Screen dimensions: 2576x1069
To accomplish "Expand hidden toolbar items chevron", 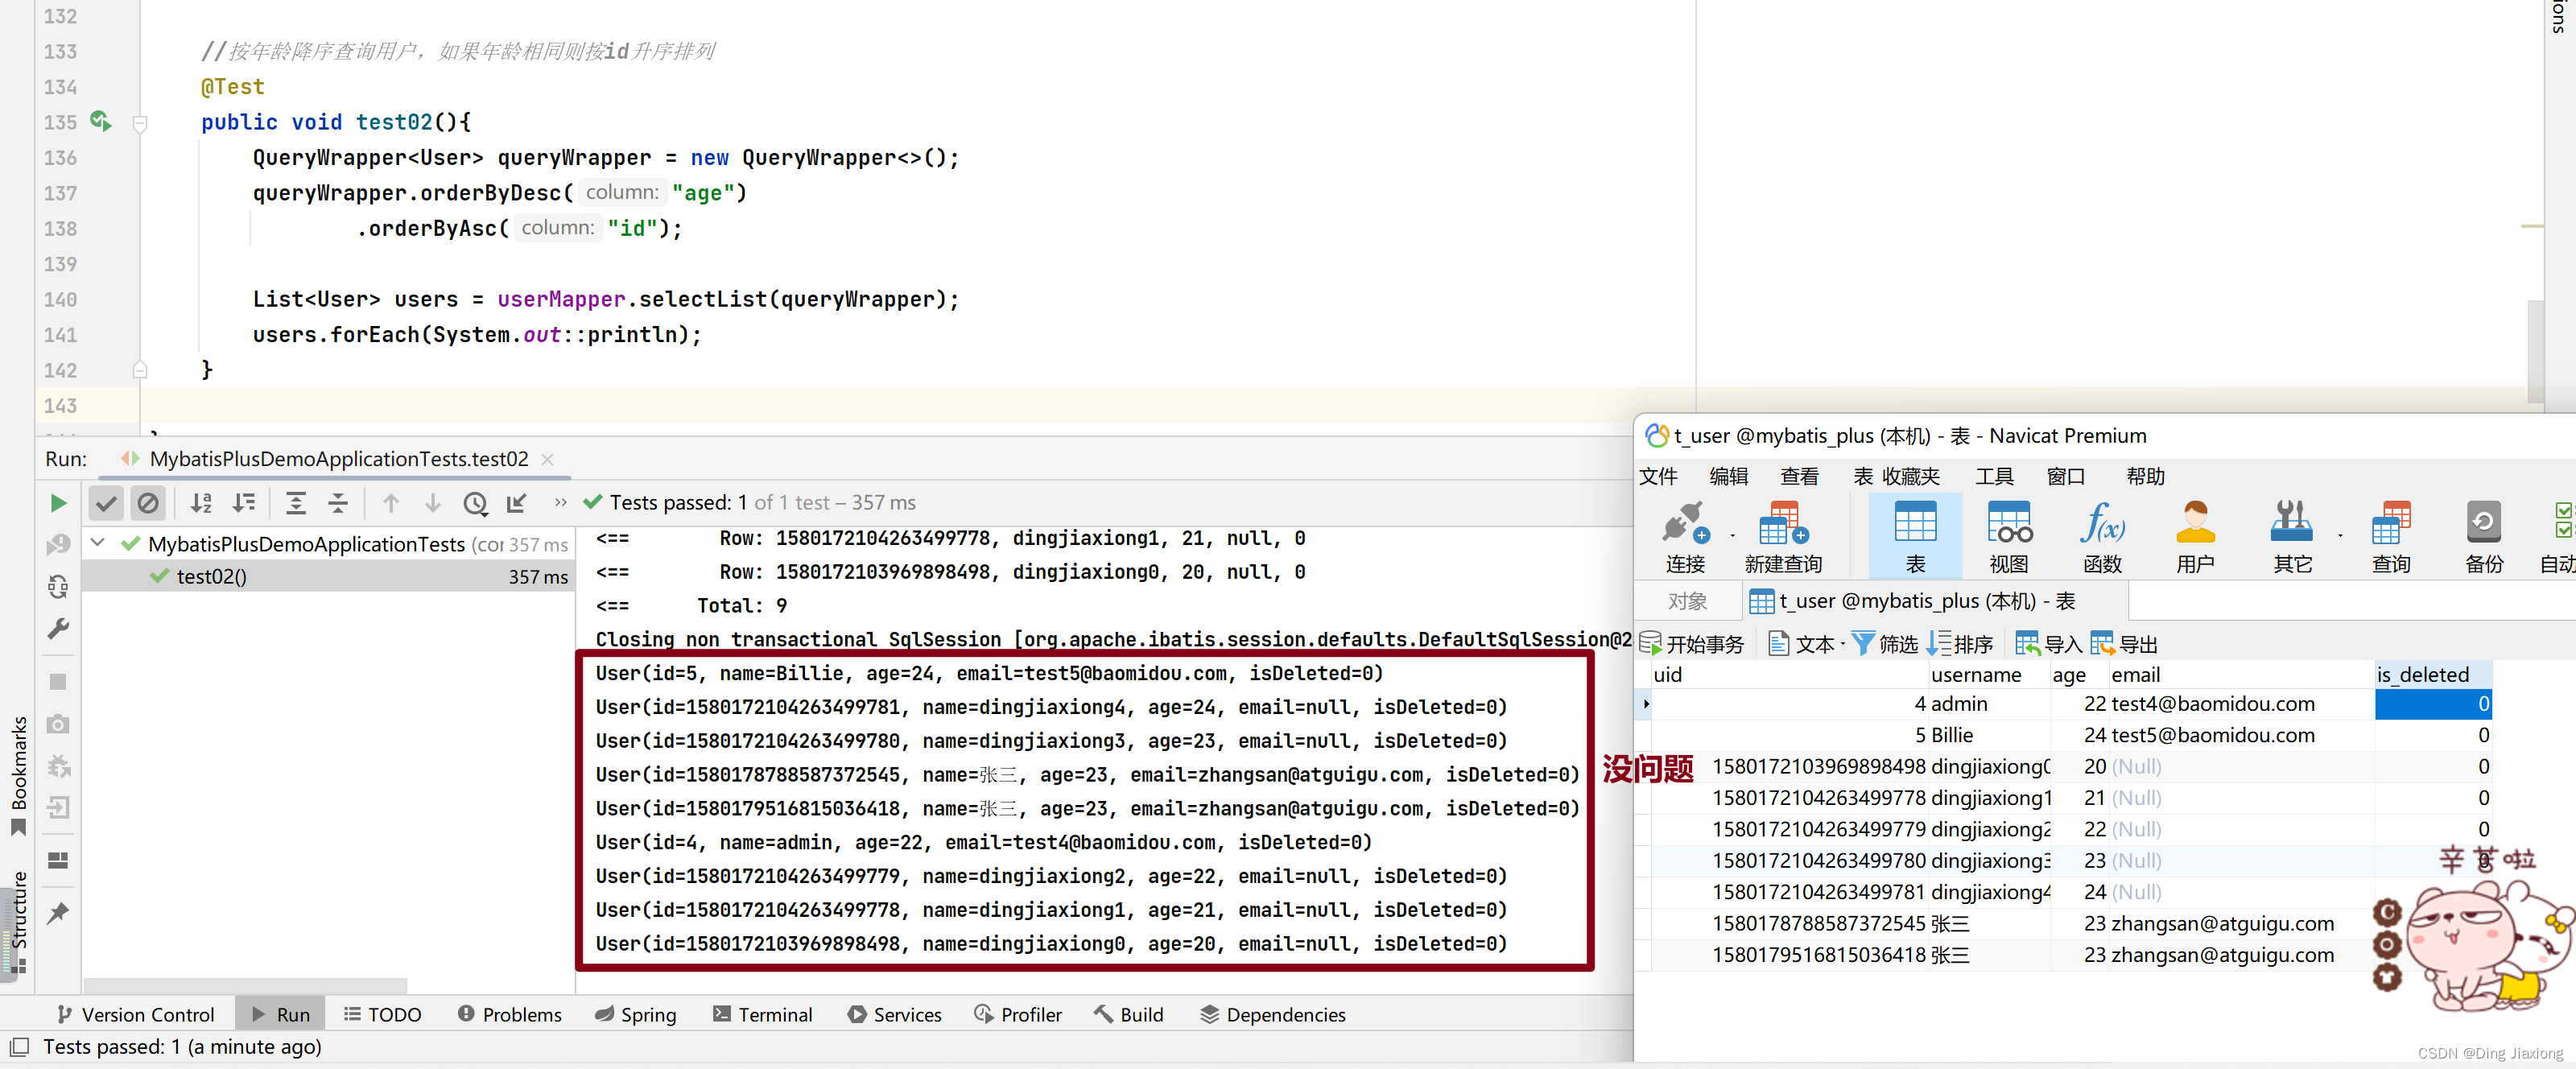I will pyautogui.click(x=560, y=503).
